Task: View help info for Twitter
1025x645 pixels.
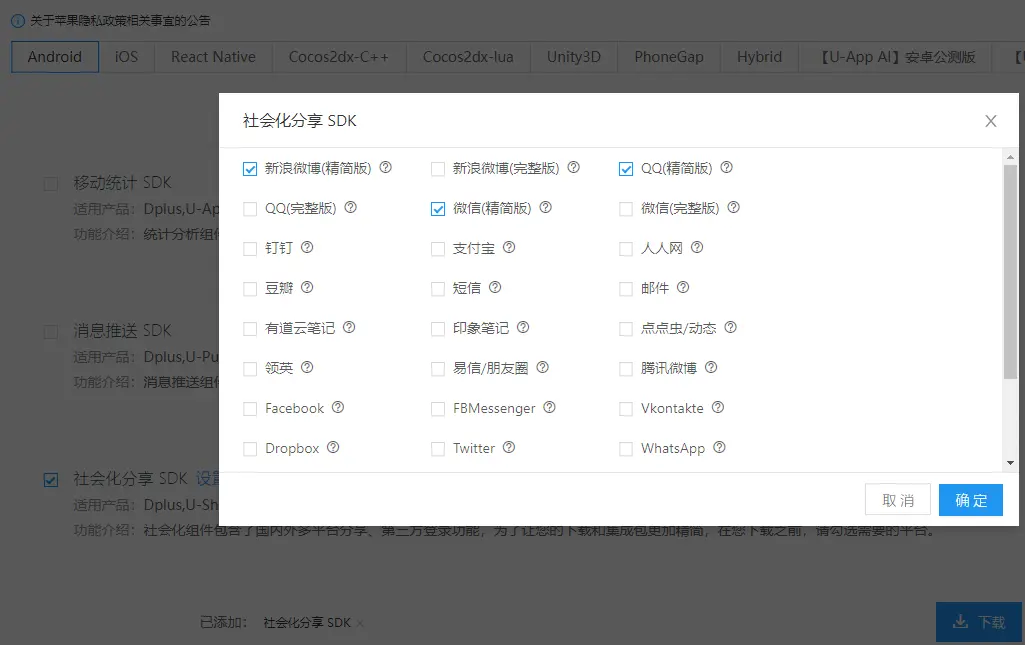Action: point(509,447)
